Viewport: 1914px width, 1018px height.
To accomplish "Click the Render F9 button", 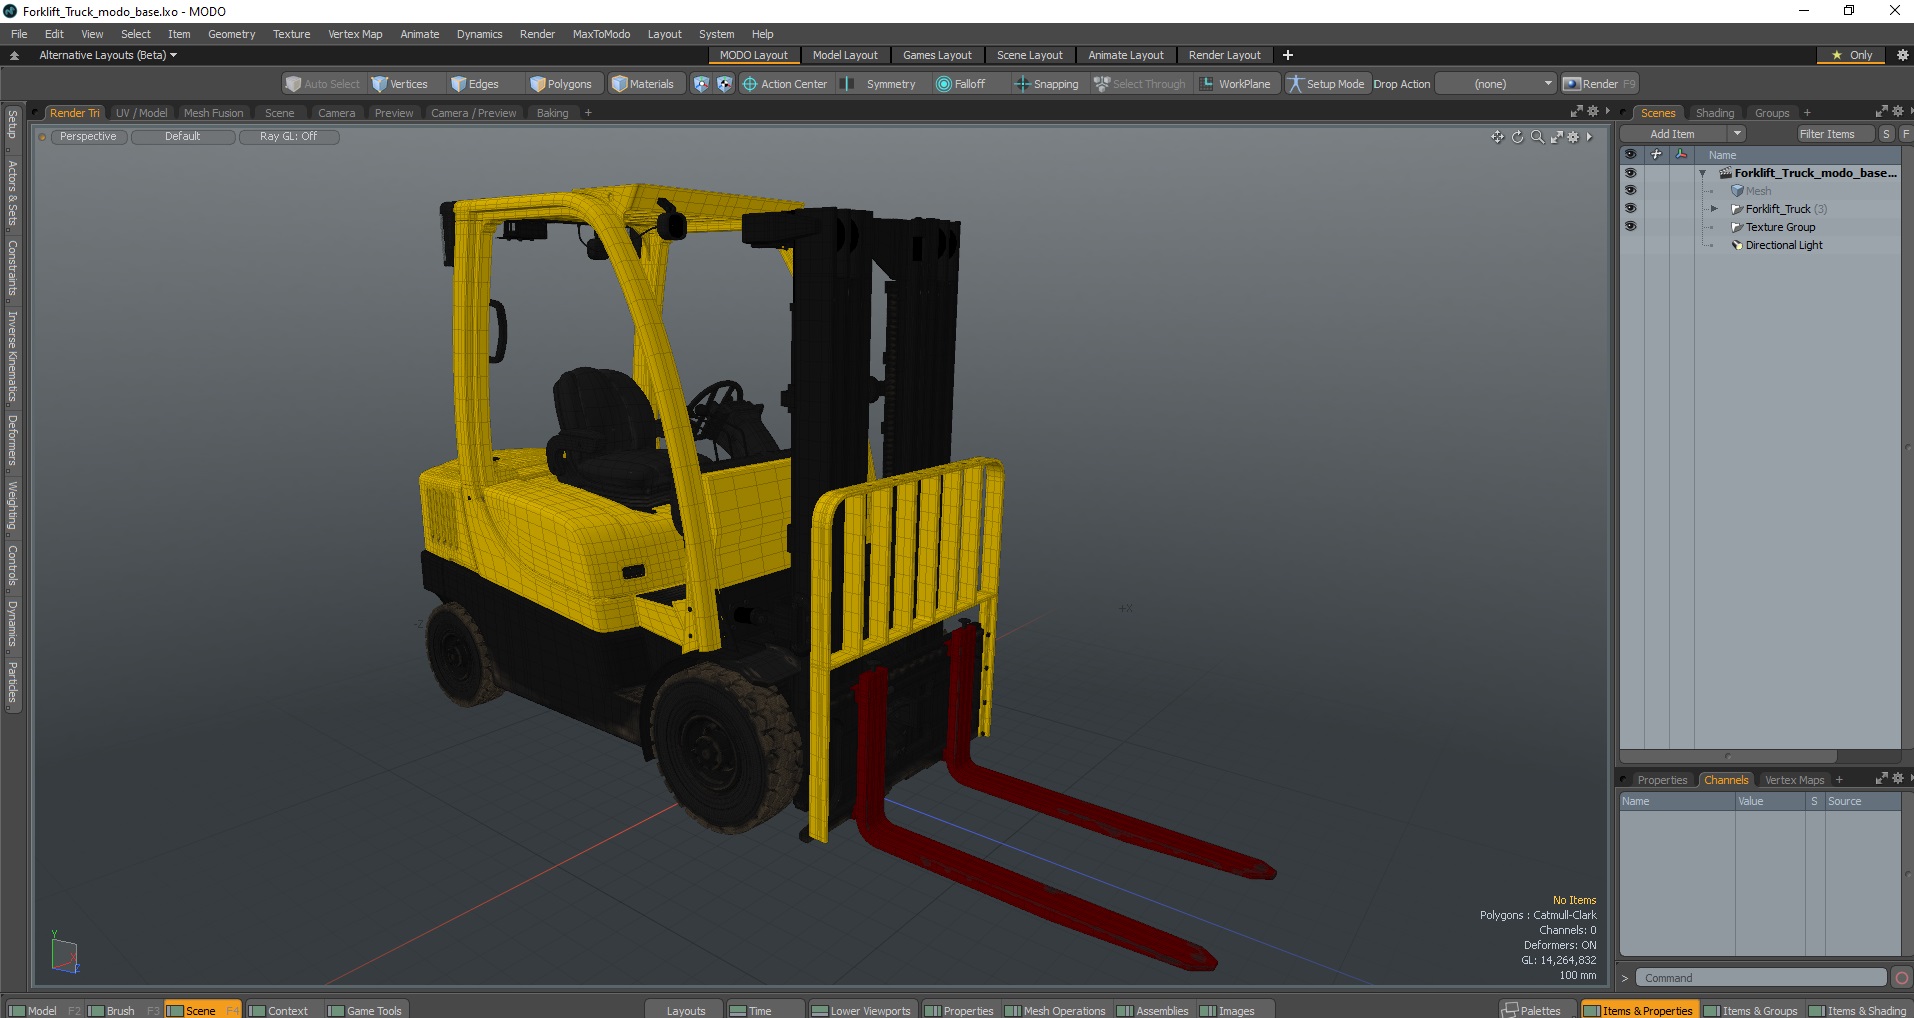I will (1599, 84).
